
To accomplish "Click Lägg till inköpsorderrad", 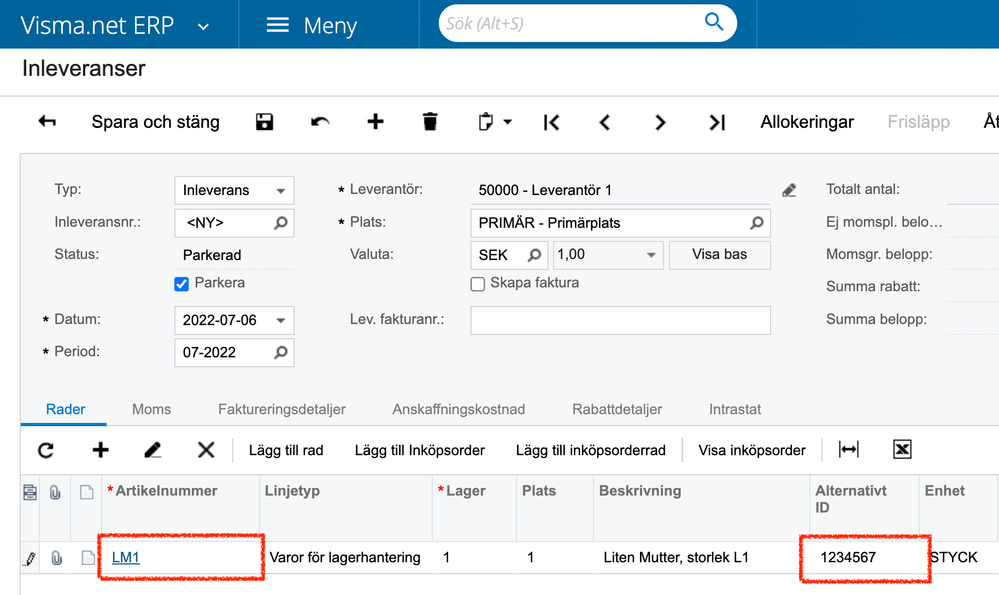I will click(591, 450).
